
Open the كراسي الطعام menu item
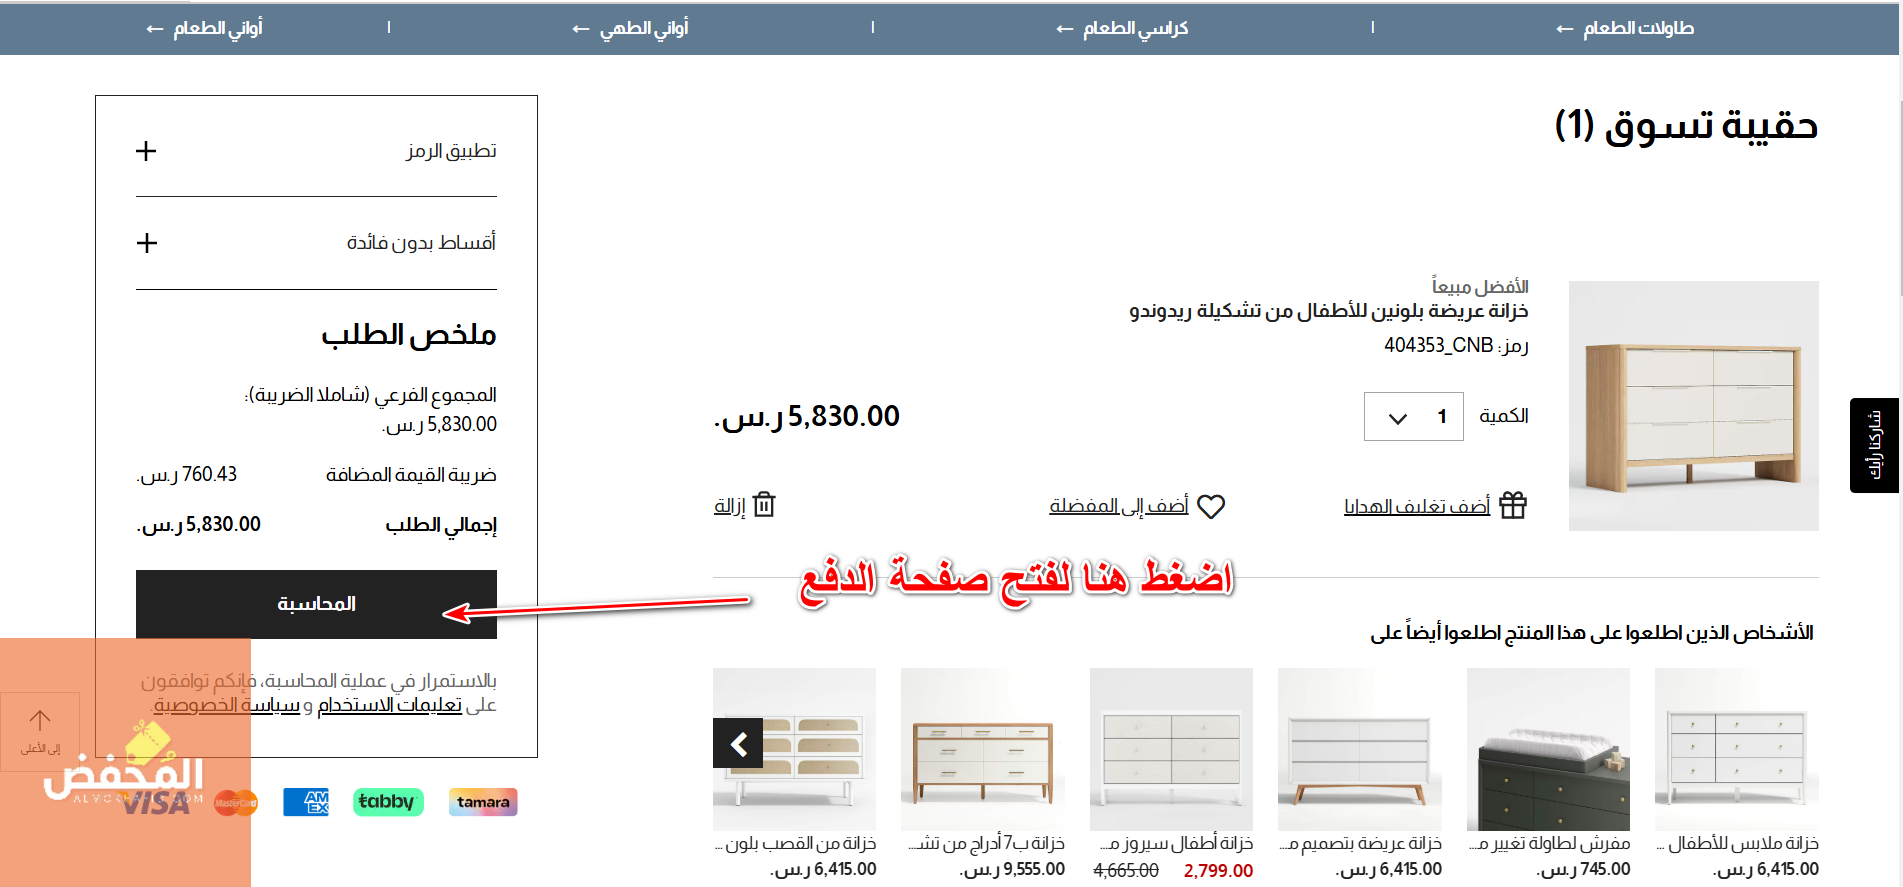[x=1122, y=28]
